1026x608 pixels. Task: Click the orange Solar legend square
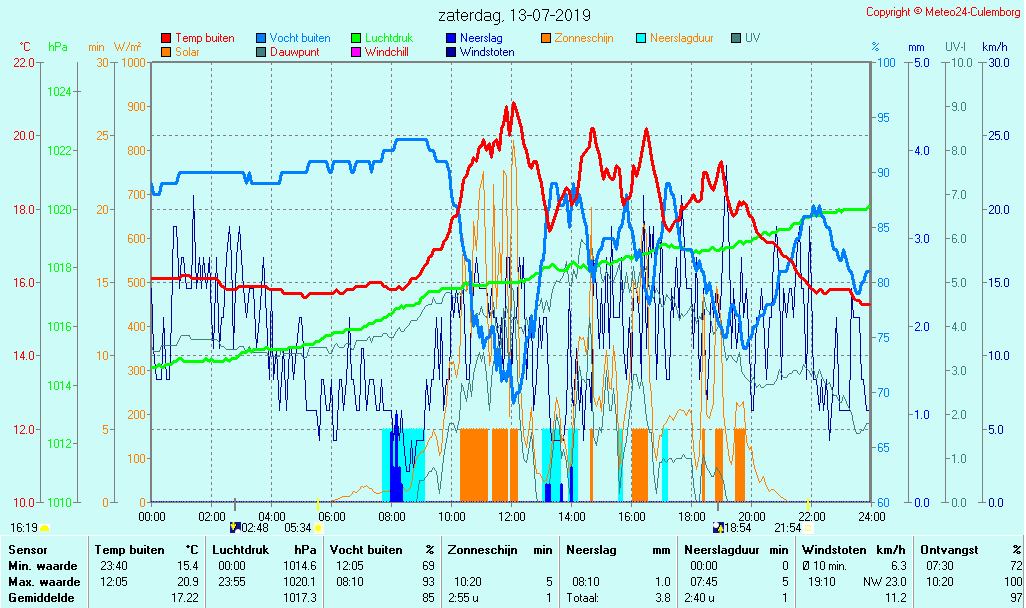point(166,52)
